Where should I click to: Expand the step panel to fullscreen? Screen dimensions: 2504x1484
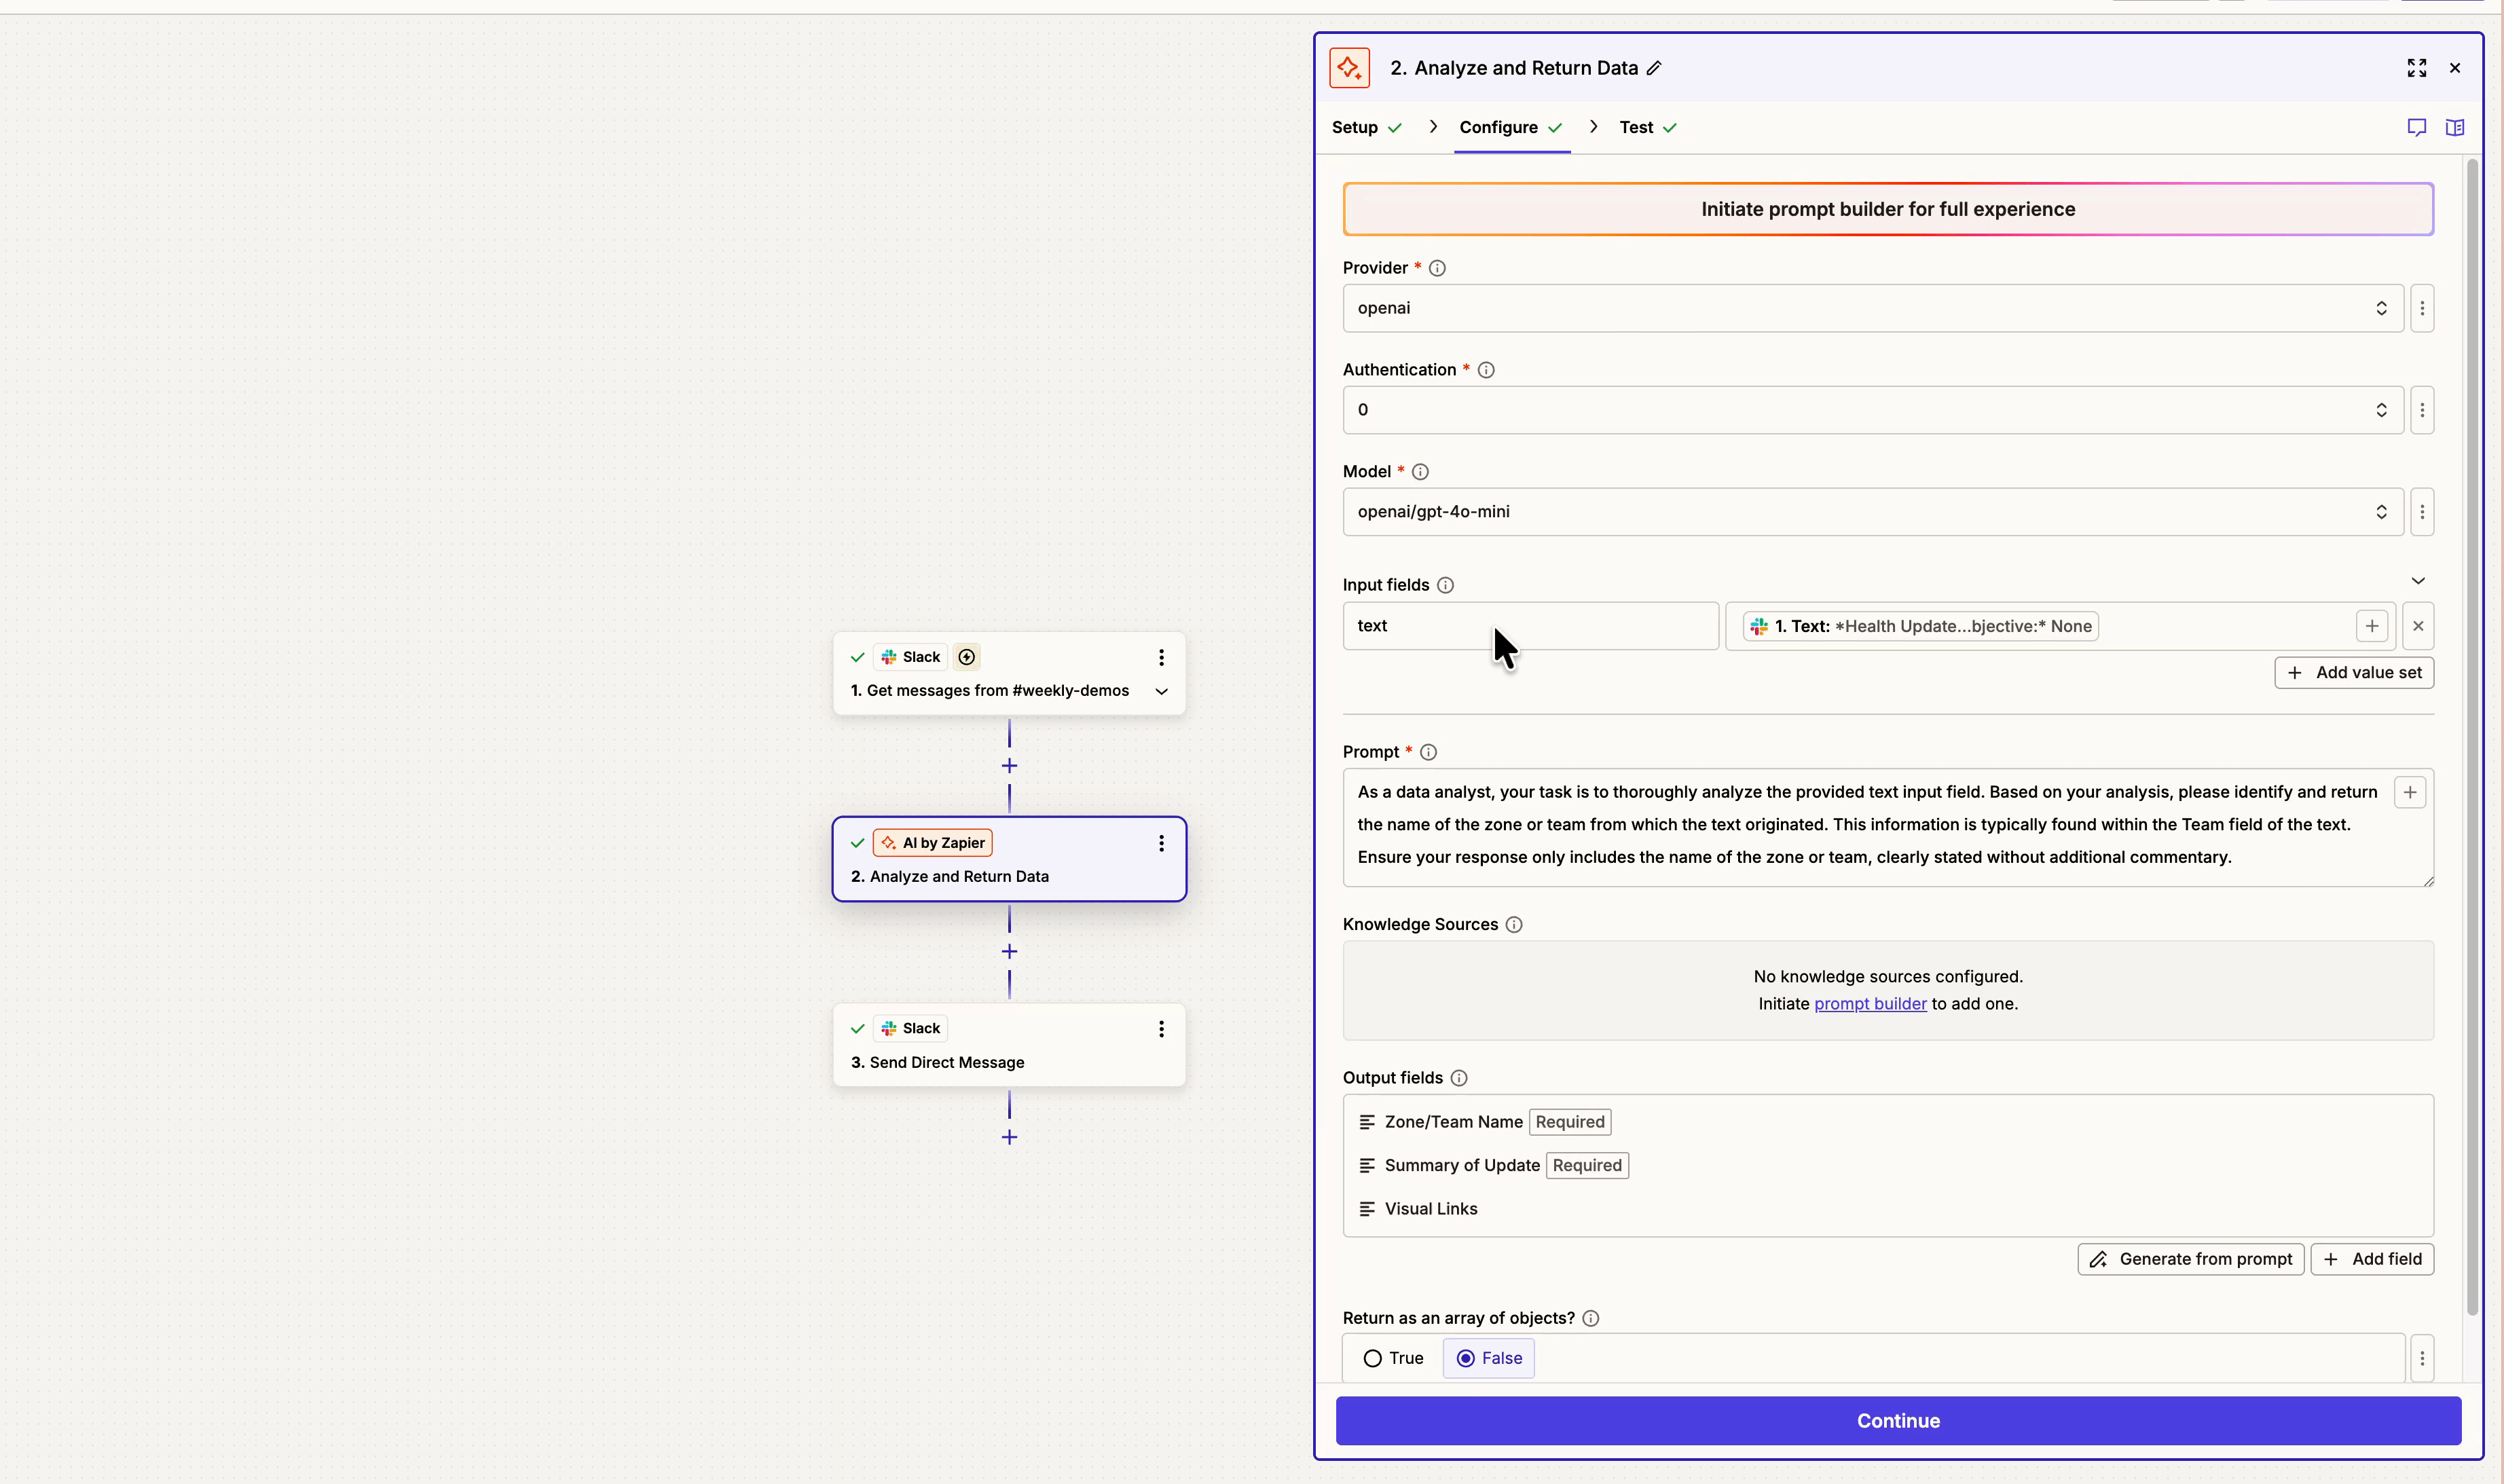point(2416,68)
